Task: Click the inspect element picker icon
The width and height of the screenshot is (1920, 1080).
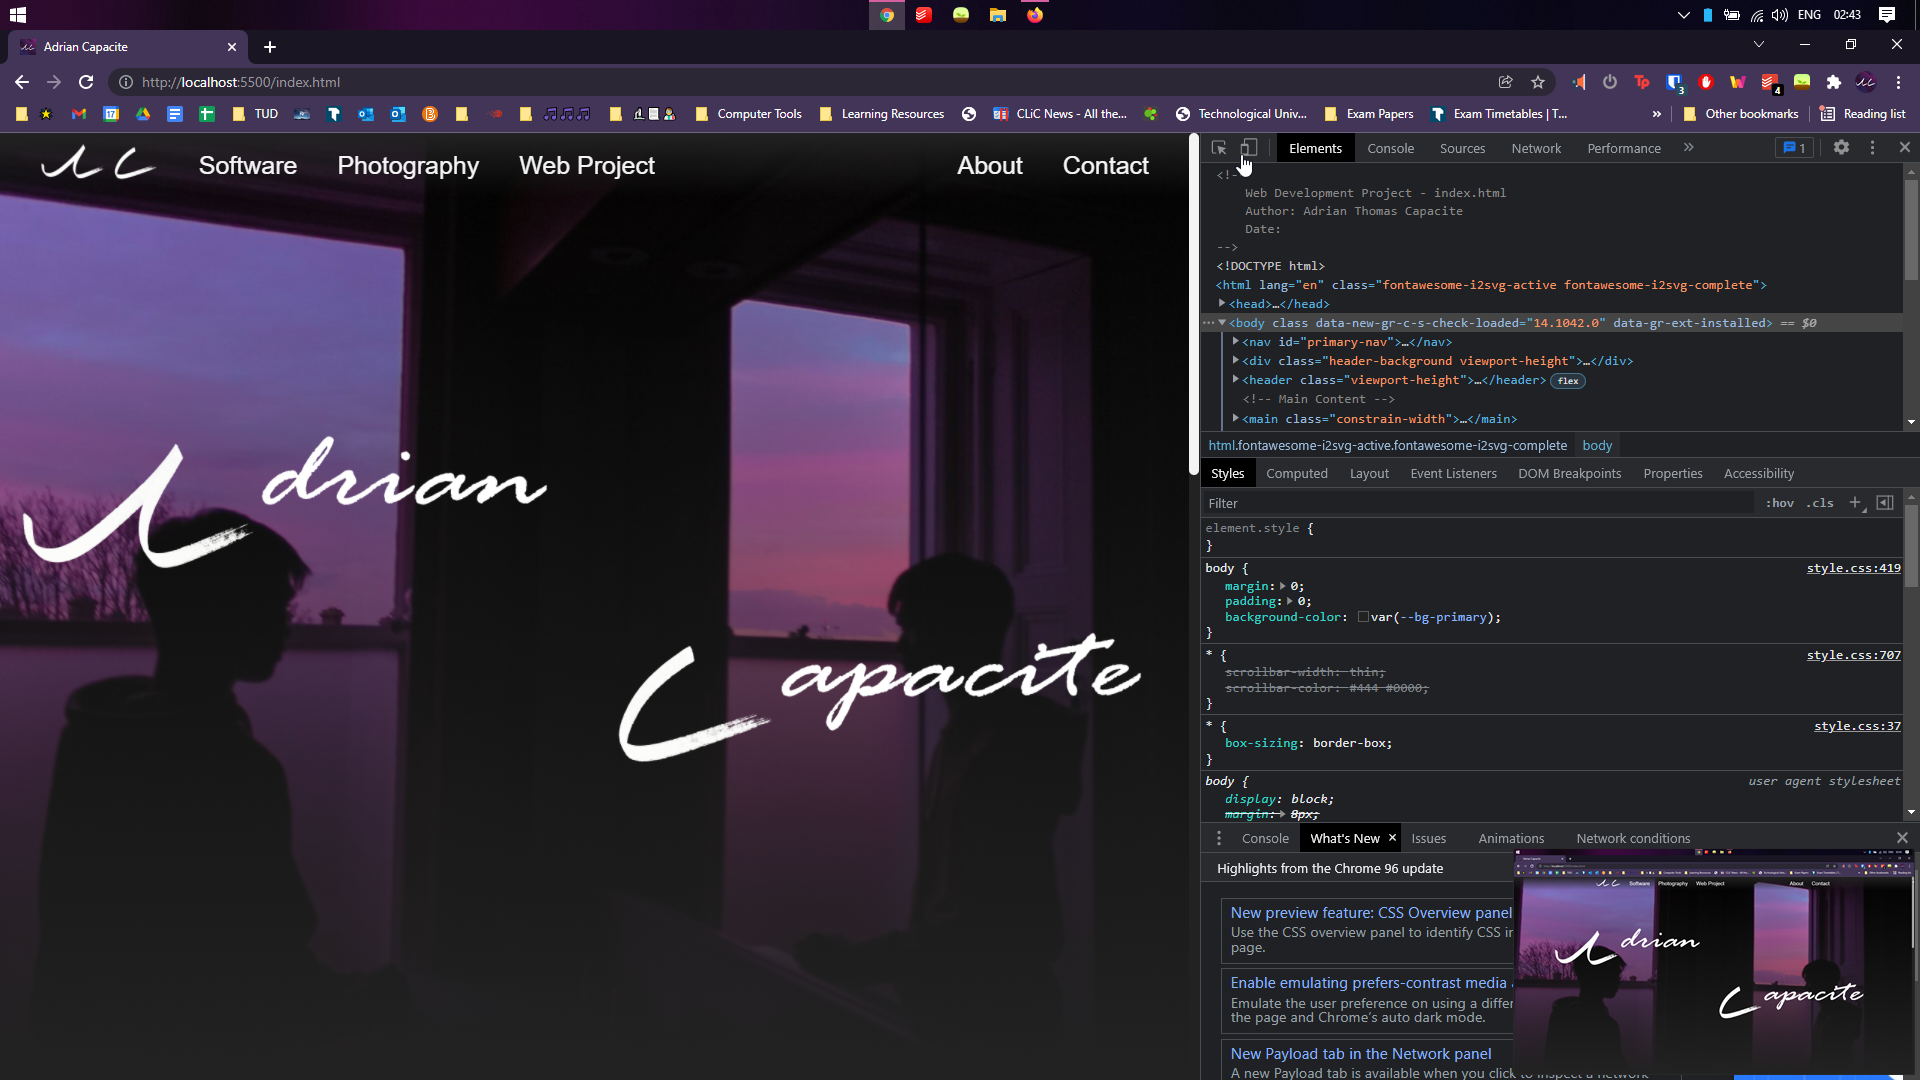Action: click(1218, 148)
